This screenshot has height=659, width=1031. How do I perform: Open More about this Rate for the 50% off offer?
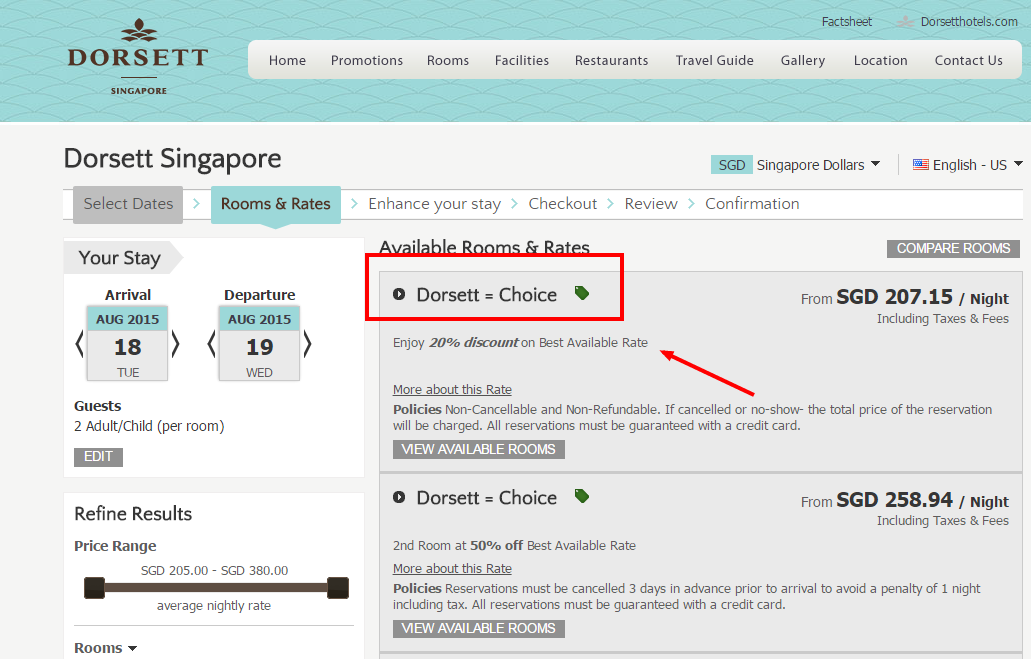tap(452, 568)
